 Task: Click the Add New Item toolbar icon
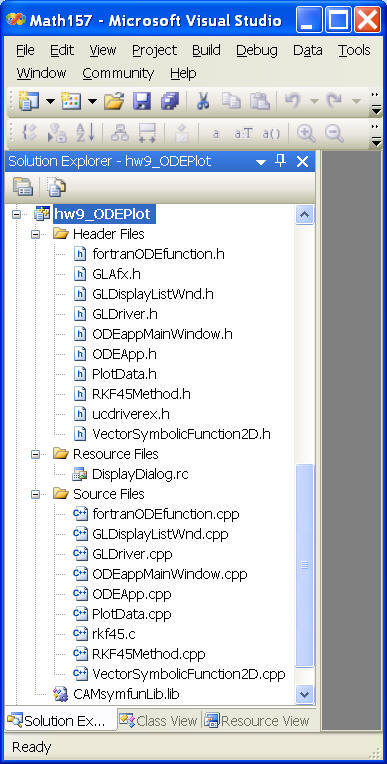coord(71,102)
